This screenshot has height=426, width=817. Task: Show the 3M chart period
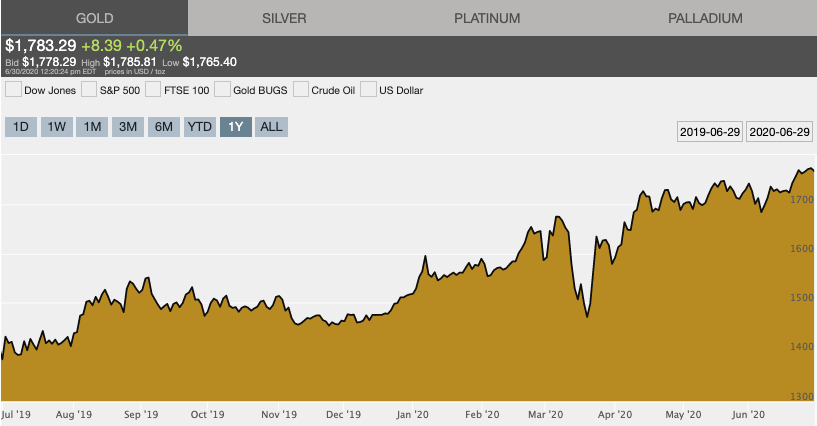(128, 127)
